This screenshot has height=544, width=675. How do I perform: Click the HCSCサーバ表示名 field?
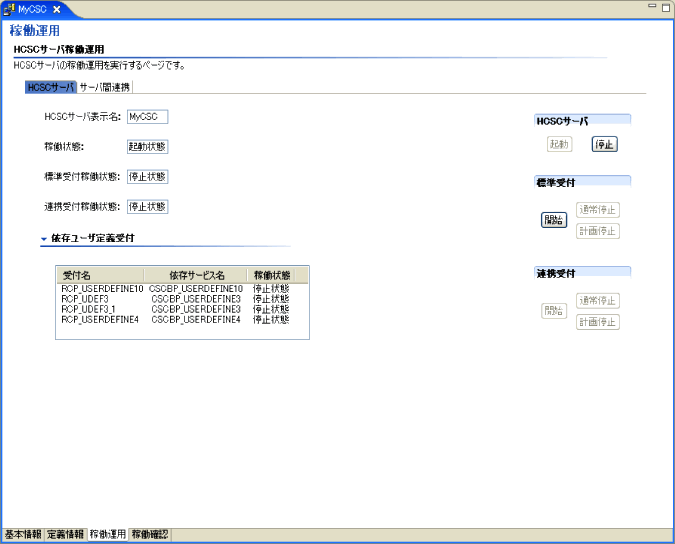(147, 117)
